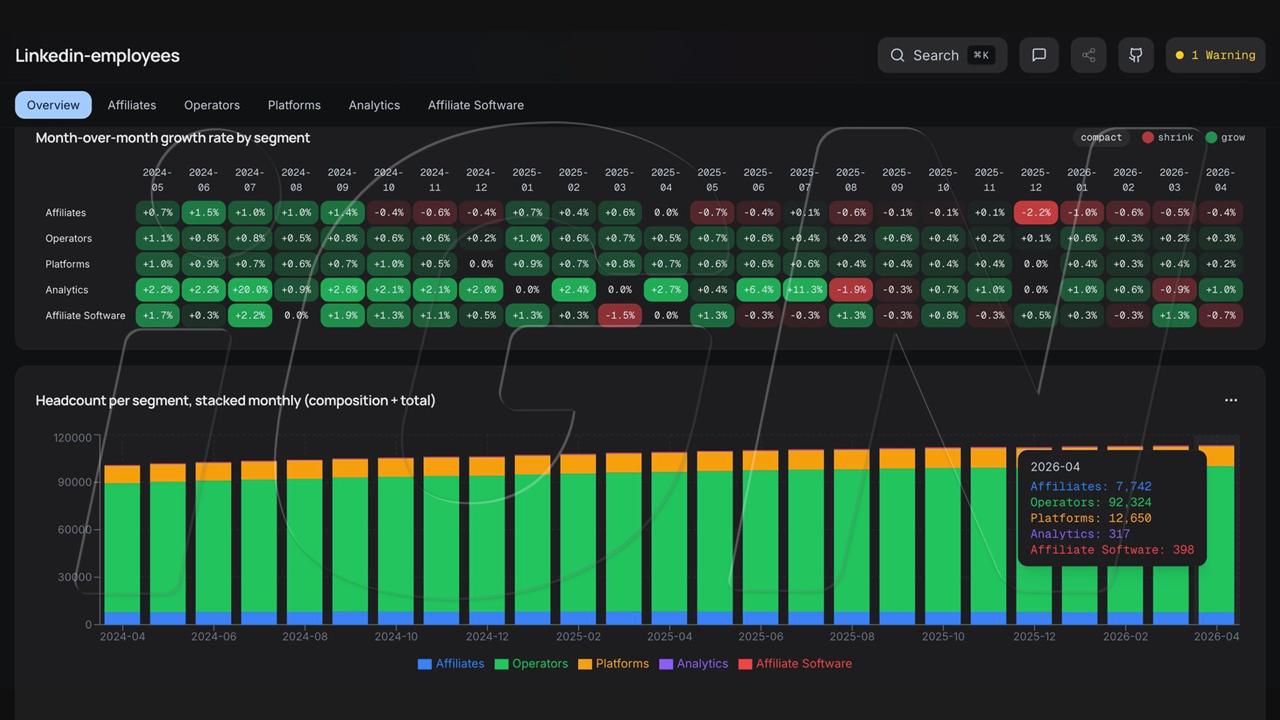Viewport: 1280px width, 720px height.
Task: Open the three-dot menu on the headcount chart
Action: coord(1231,400)
